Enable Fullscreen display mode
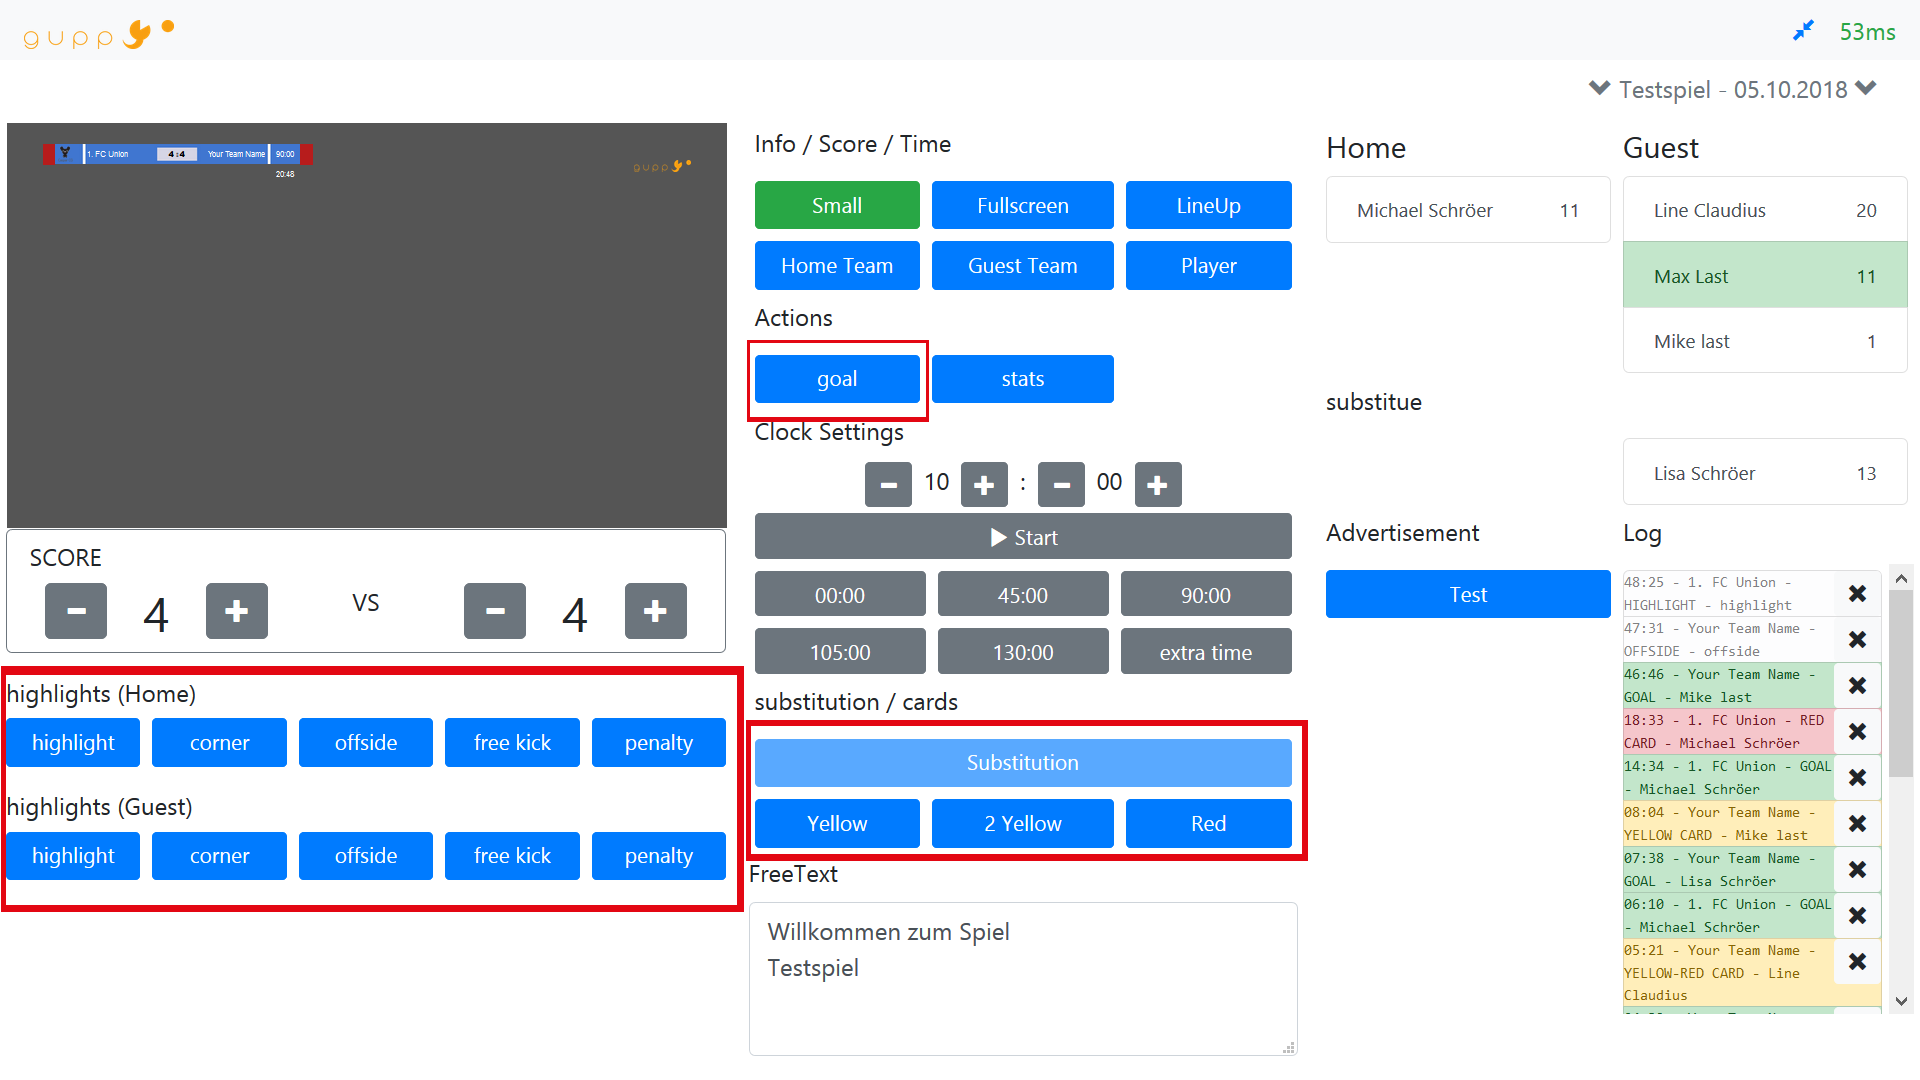This screenshot has width=1920, height=1080. (x=1022, y=205)
